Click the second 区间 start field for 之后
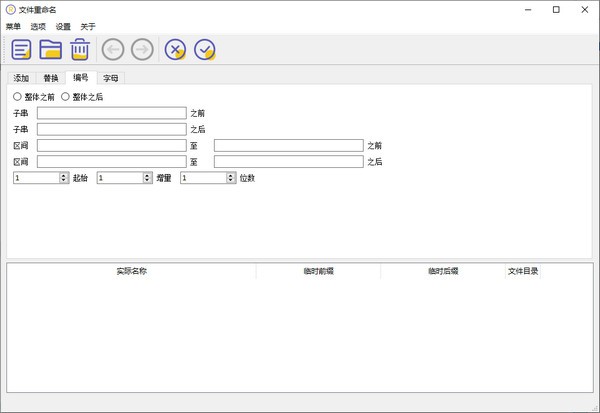The image size is (600, 413). pyautogui.click(x=112, y=162)
